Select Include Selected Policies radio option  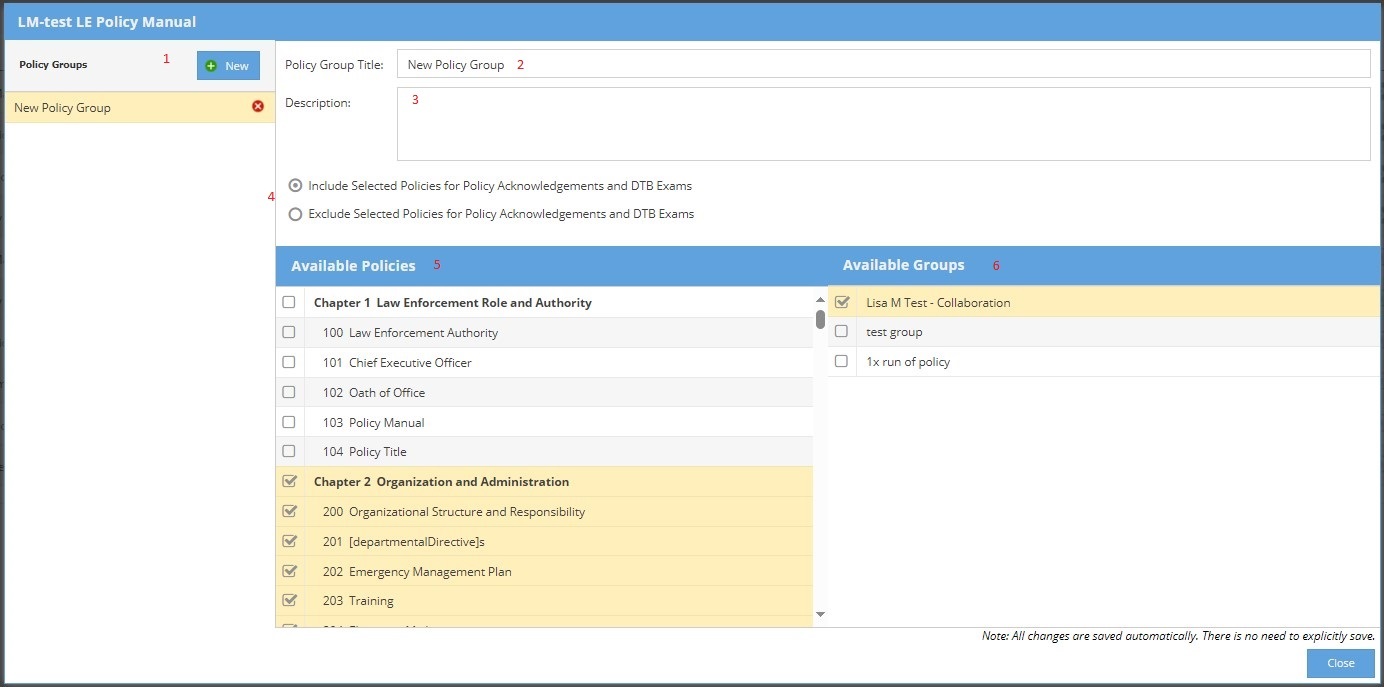coord(295,186)
